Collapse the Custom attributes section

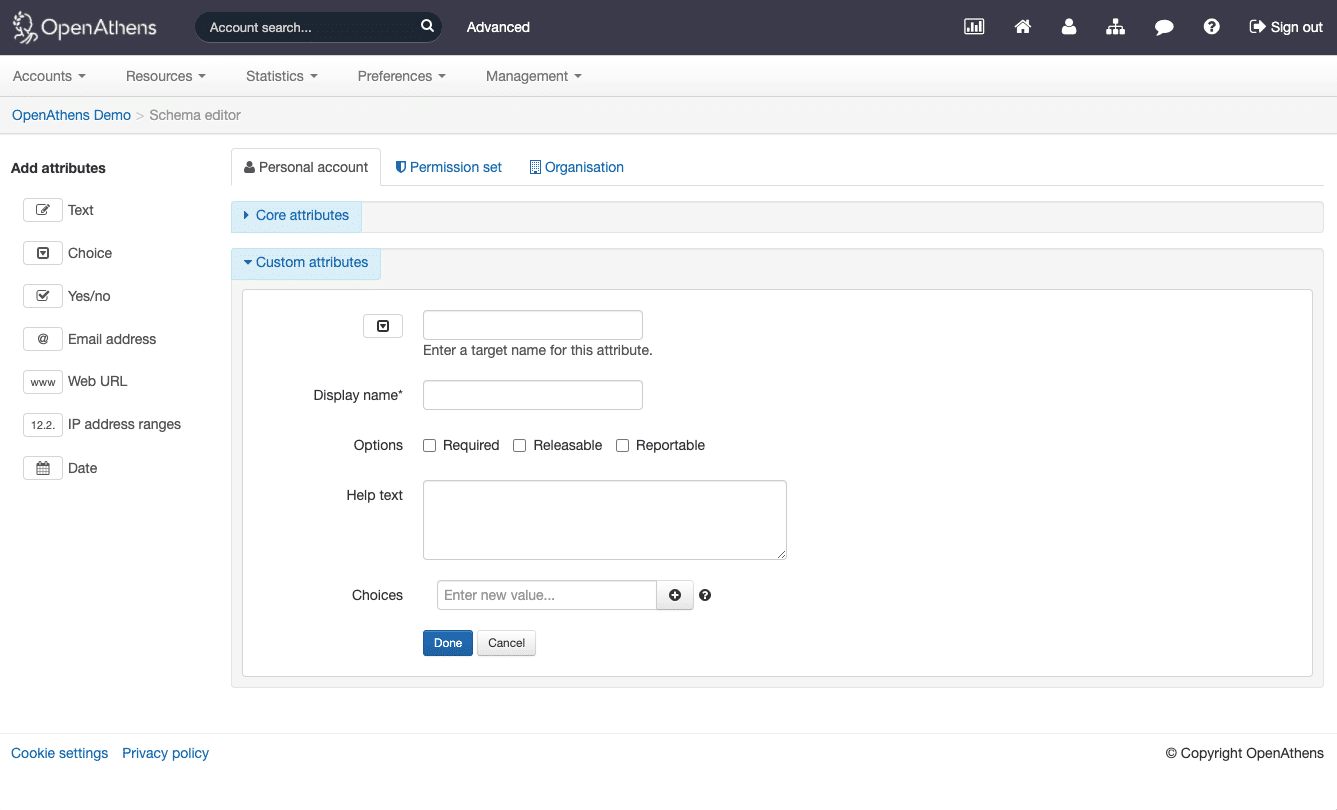coord(305,262)
